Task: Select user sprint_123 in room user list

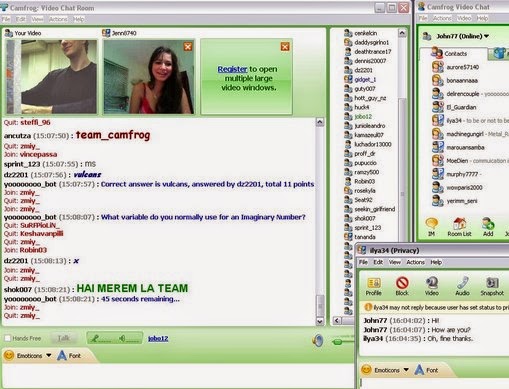Action: (x=363, y=228)
